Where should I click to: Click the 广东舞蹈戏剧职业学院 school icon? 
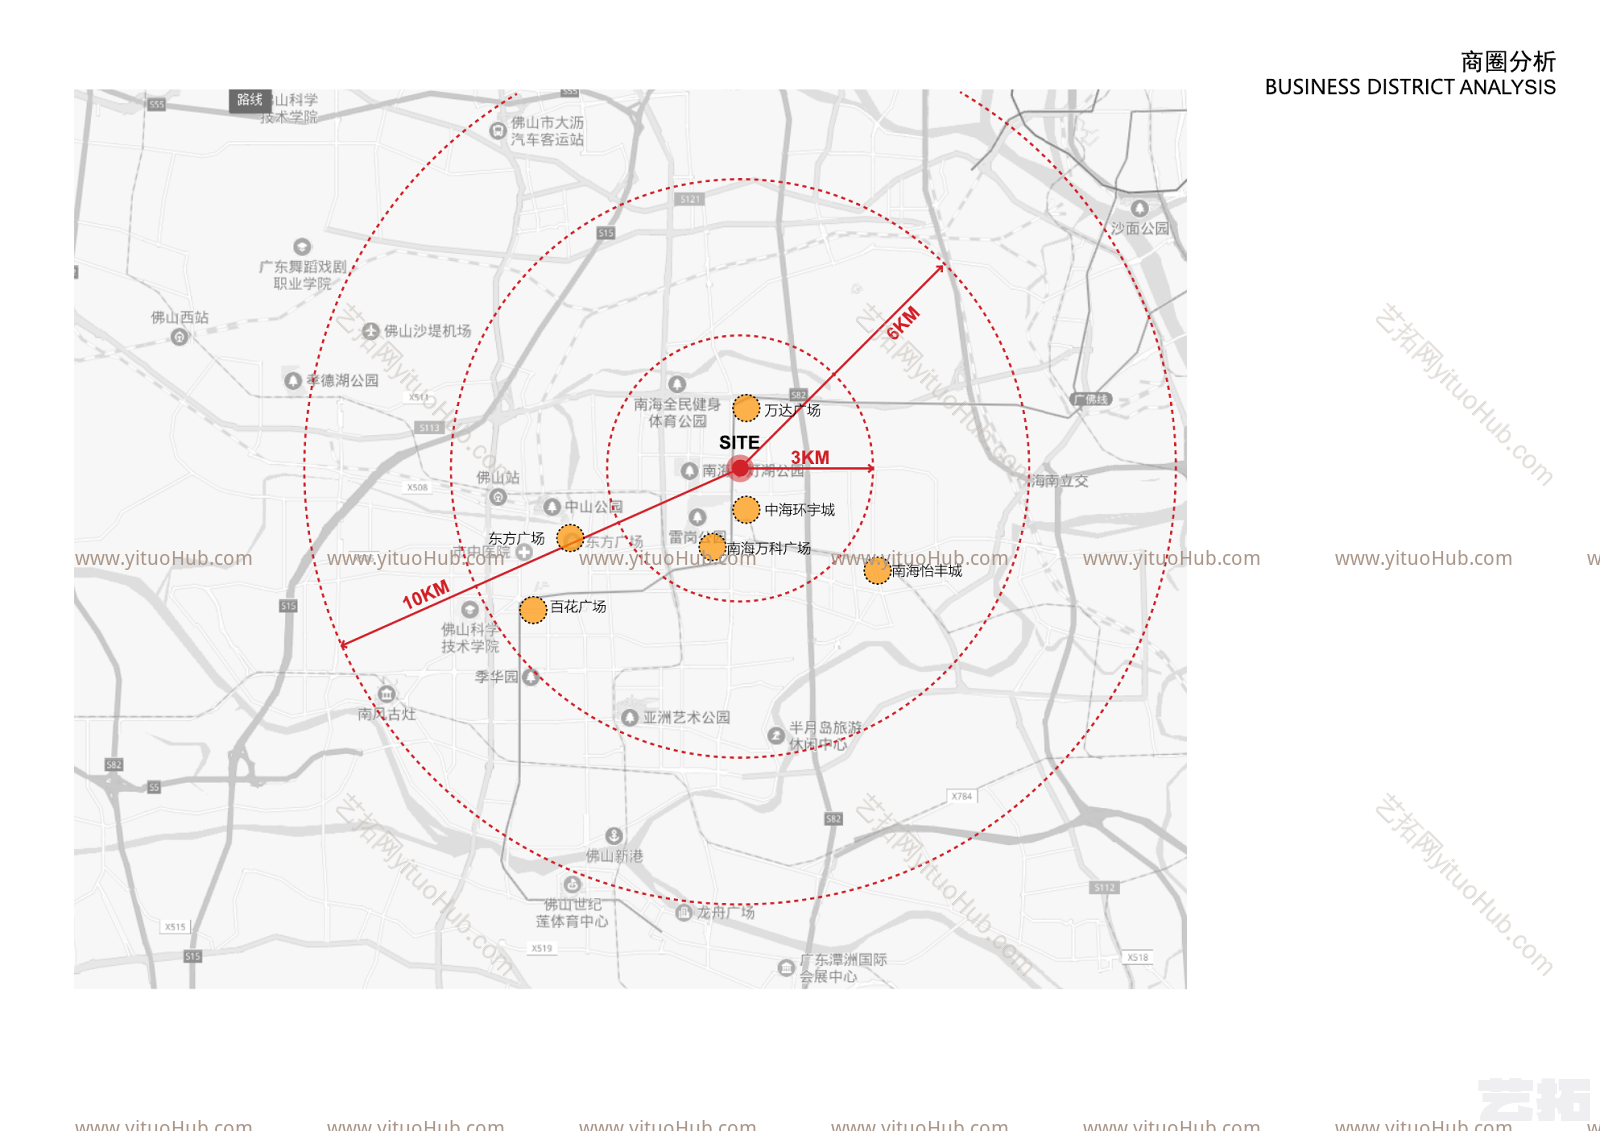[302, 247]
